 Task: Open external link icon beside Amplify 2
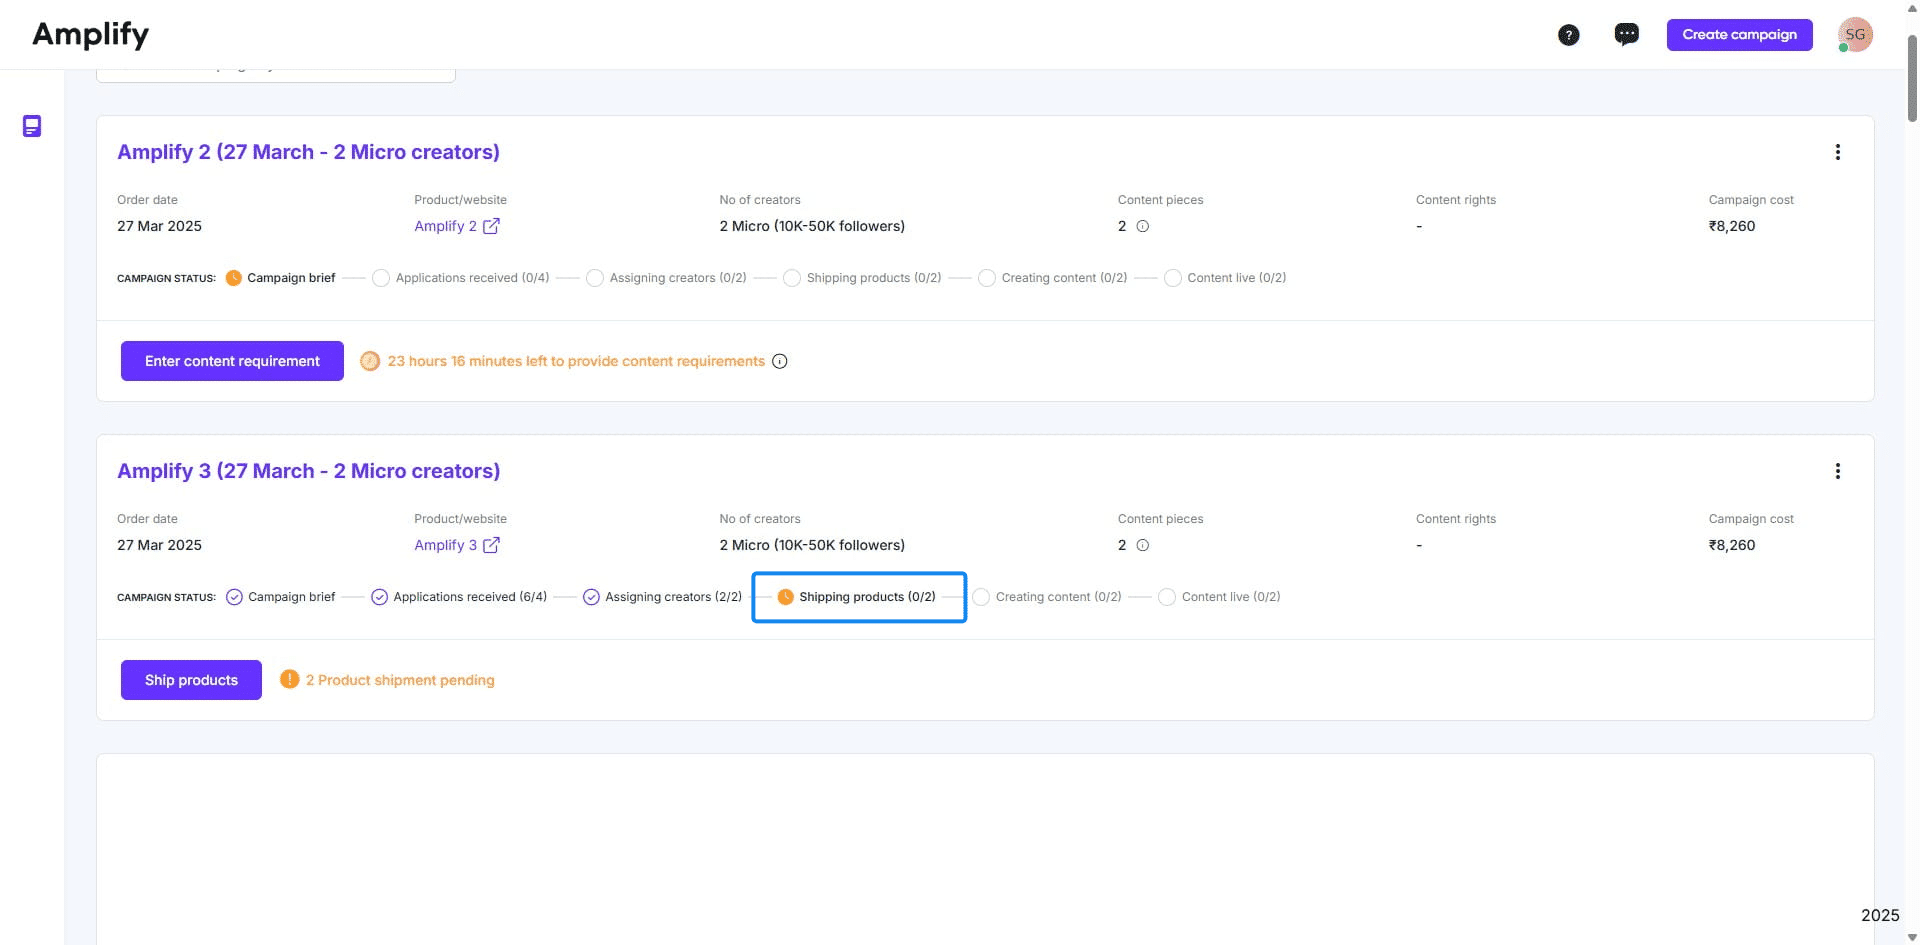491,226
